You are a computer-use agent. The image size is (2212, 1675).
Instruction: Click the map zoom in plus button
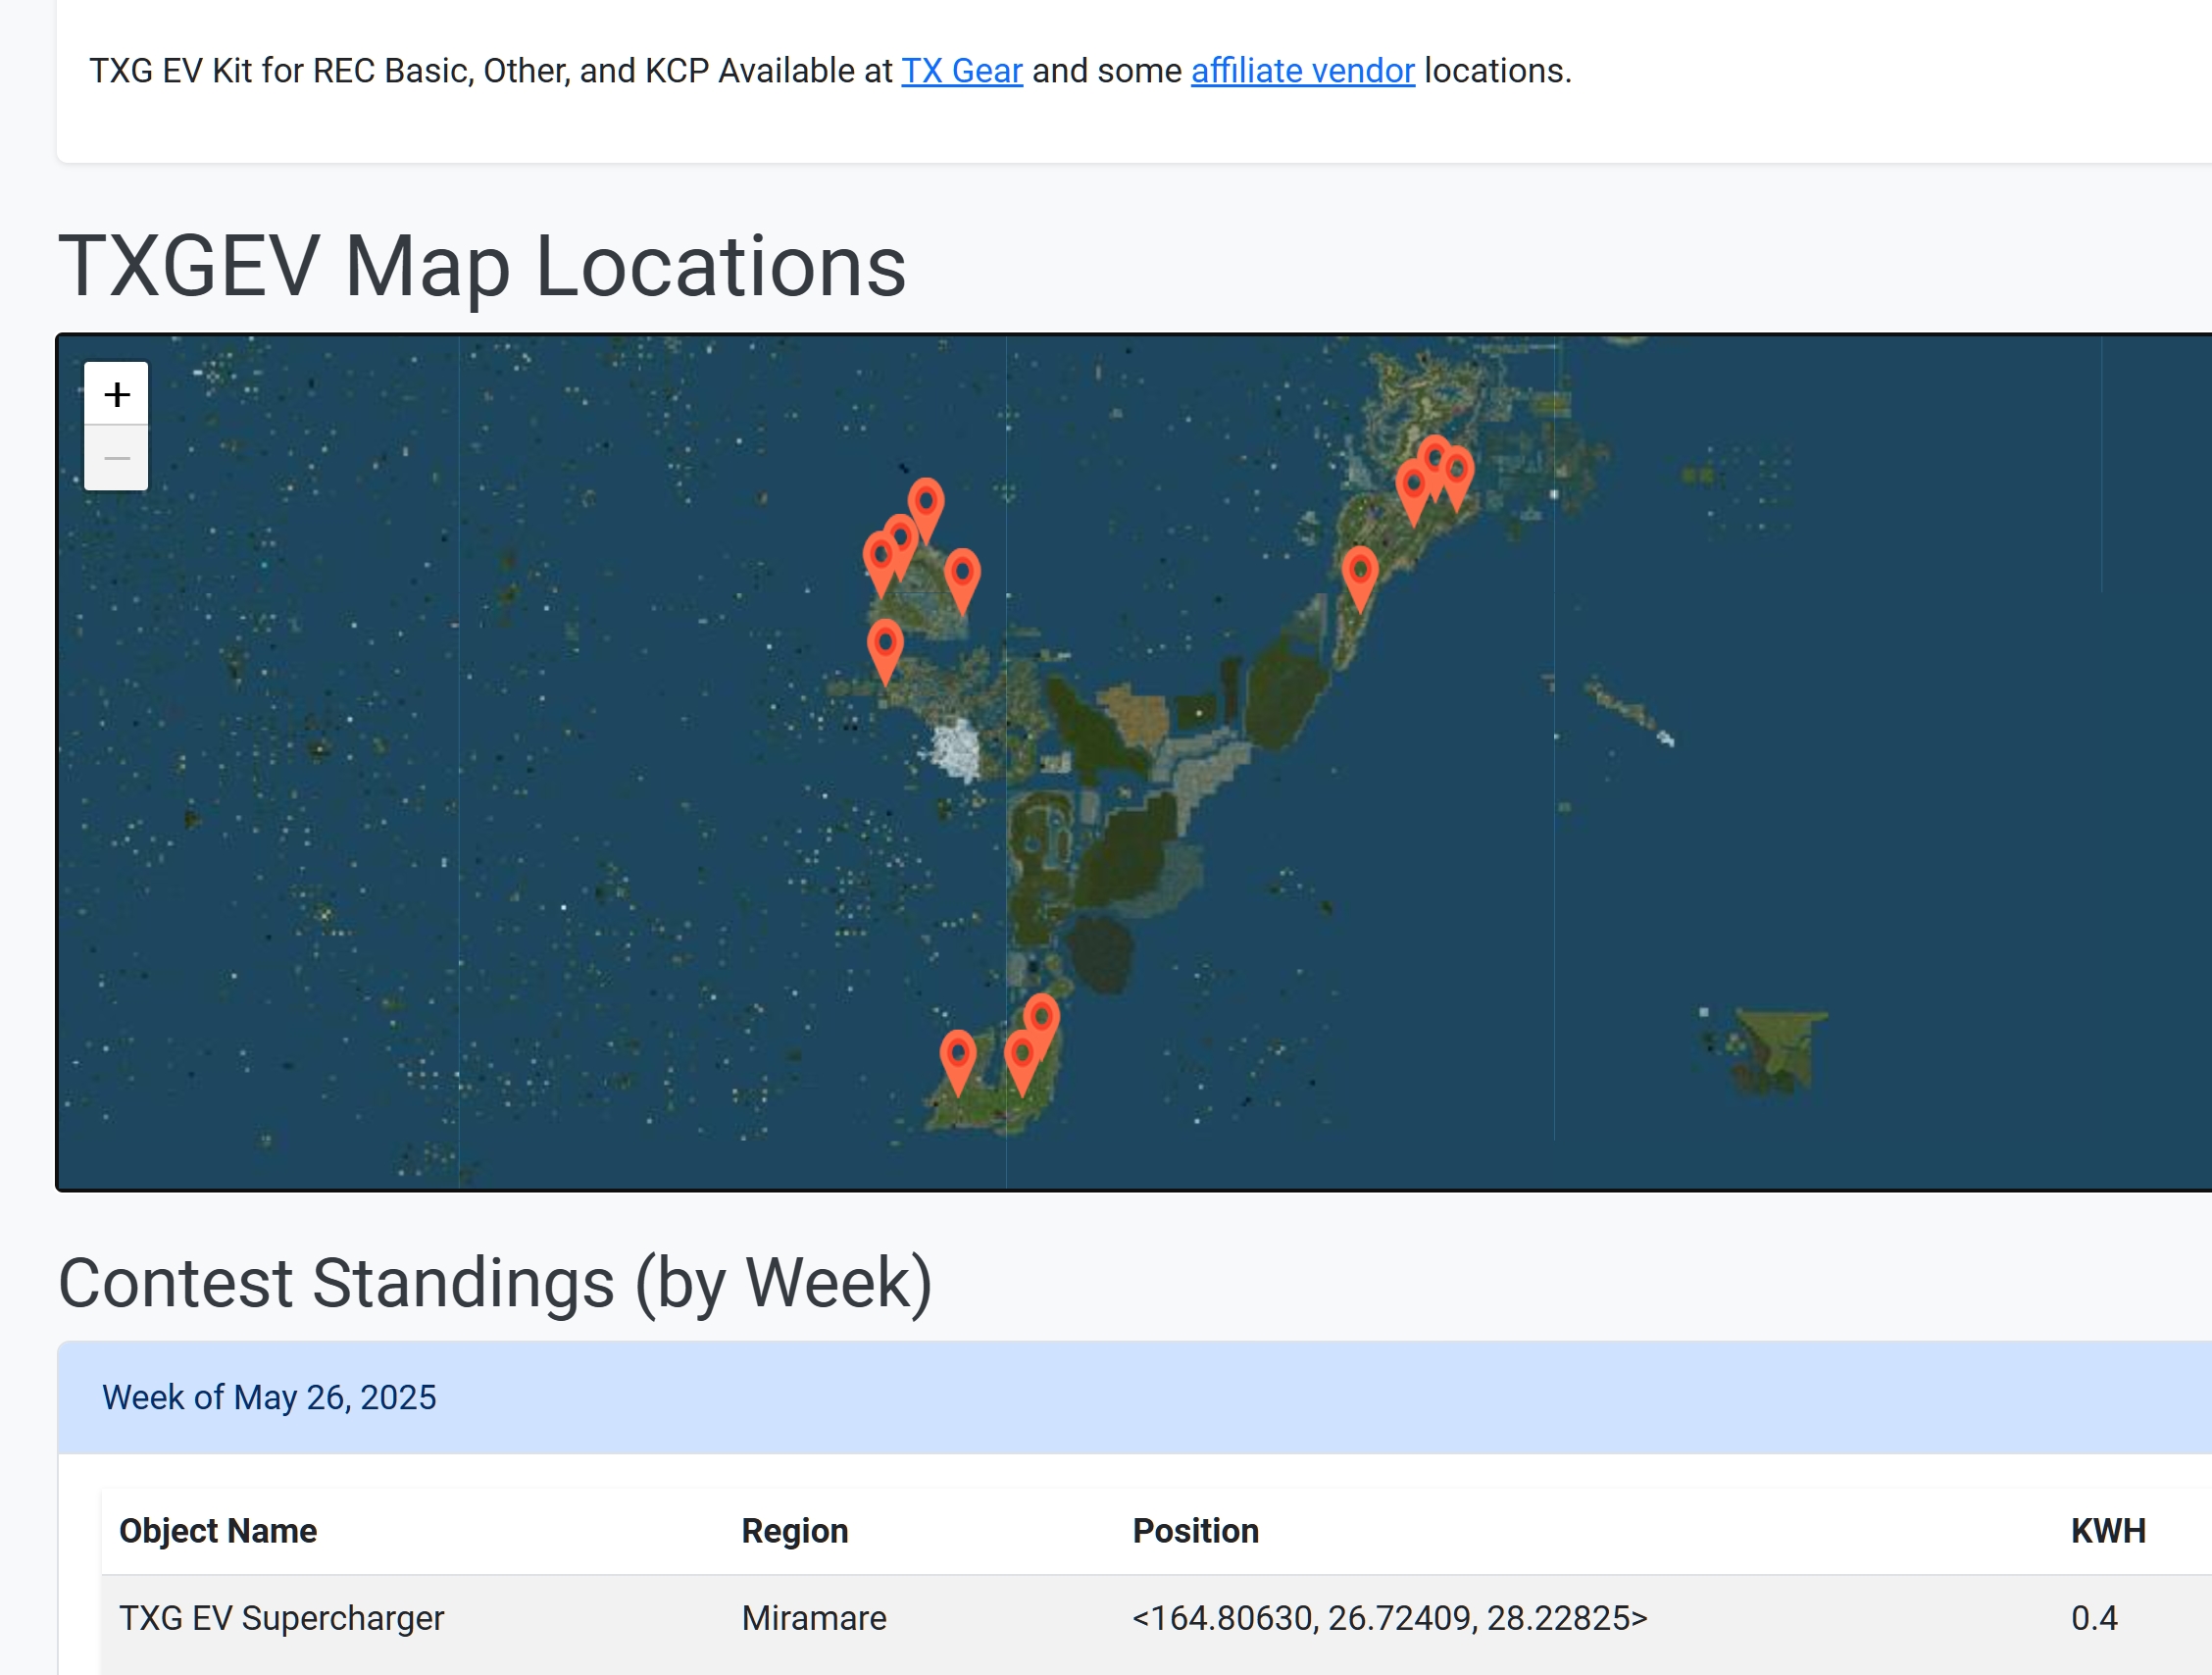click(116, 394)
